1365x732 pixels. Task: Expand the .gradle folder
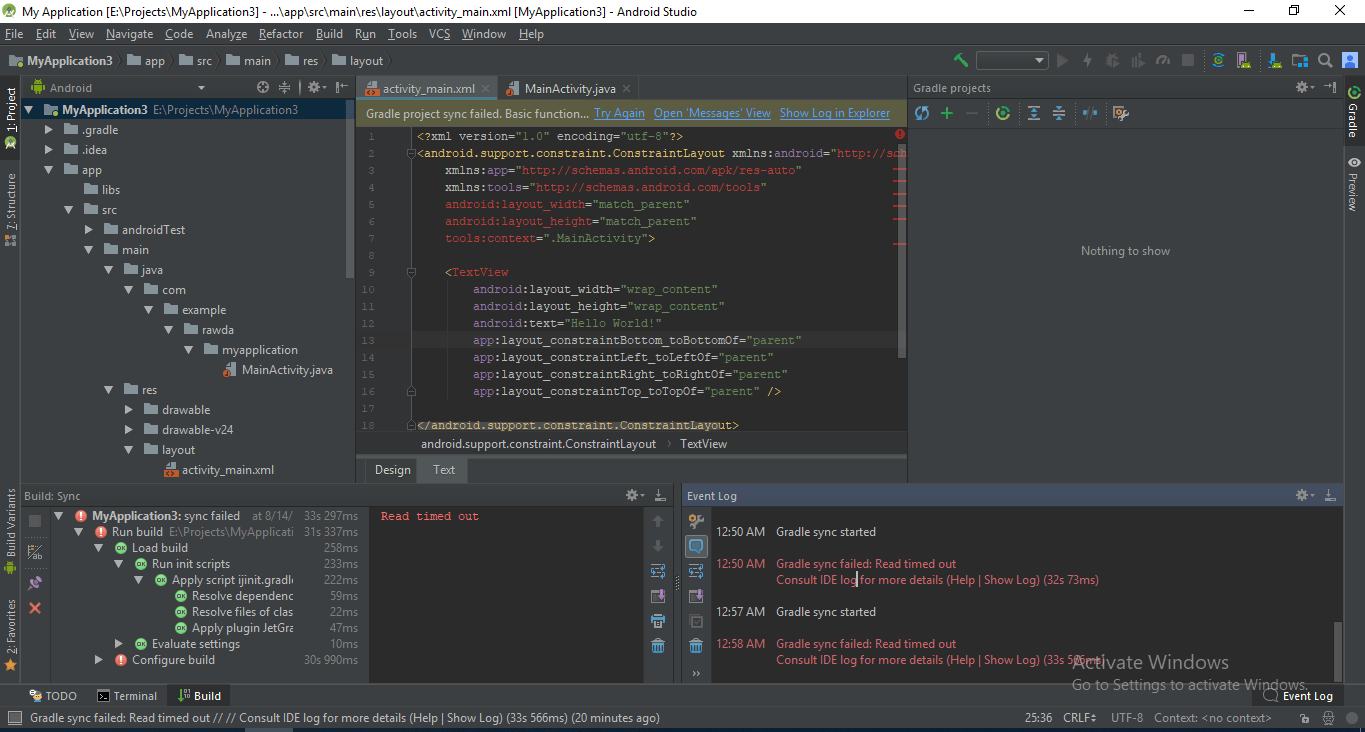[x=49, y=130]
